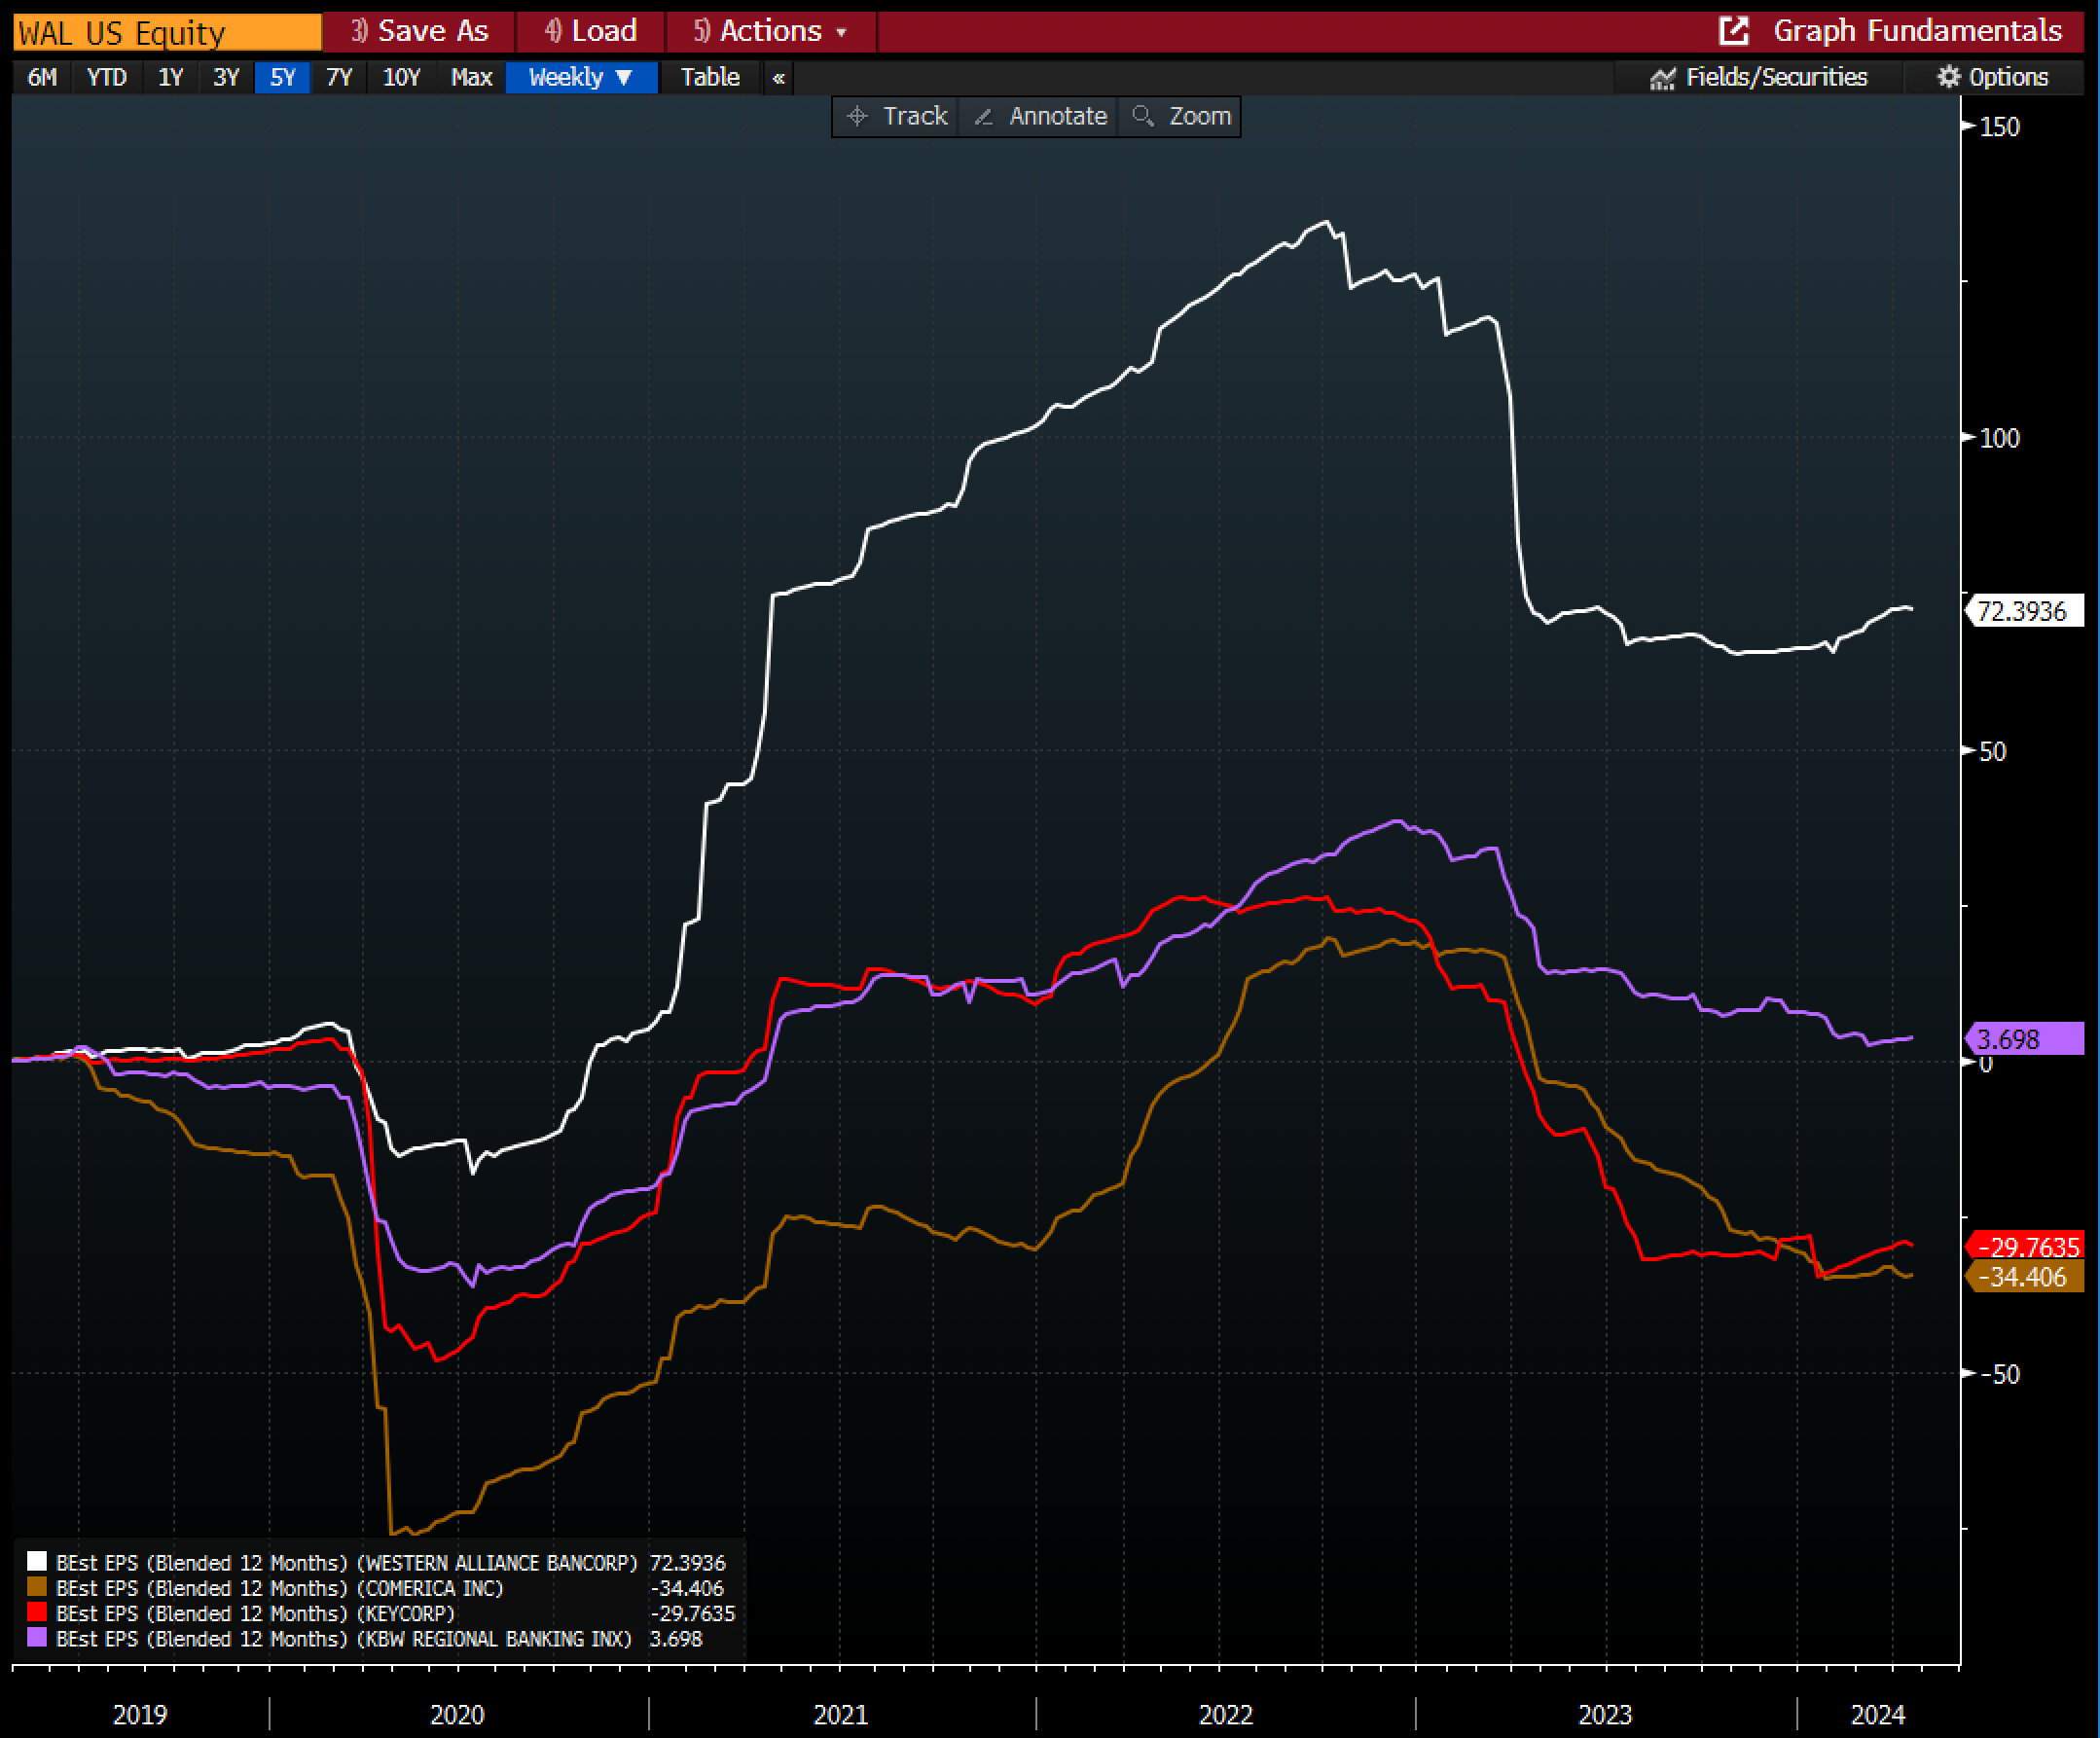The height and width of the screenshot is (1738, 2100).
Task: Click the KeyCorp legend label
Action: click(x=255, y=1613)
